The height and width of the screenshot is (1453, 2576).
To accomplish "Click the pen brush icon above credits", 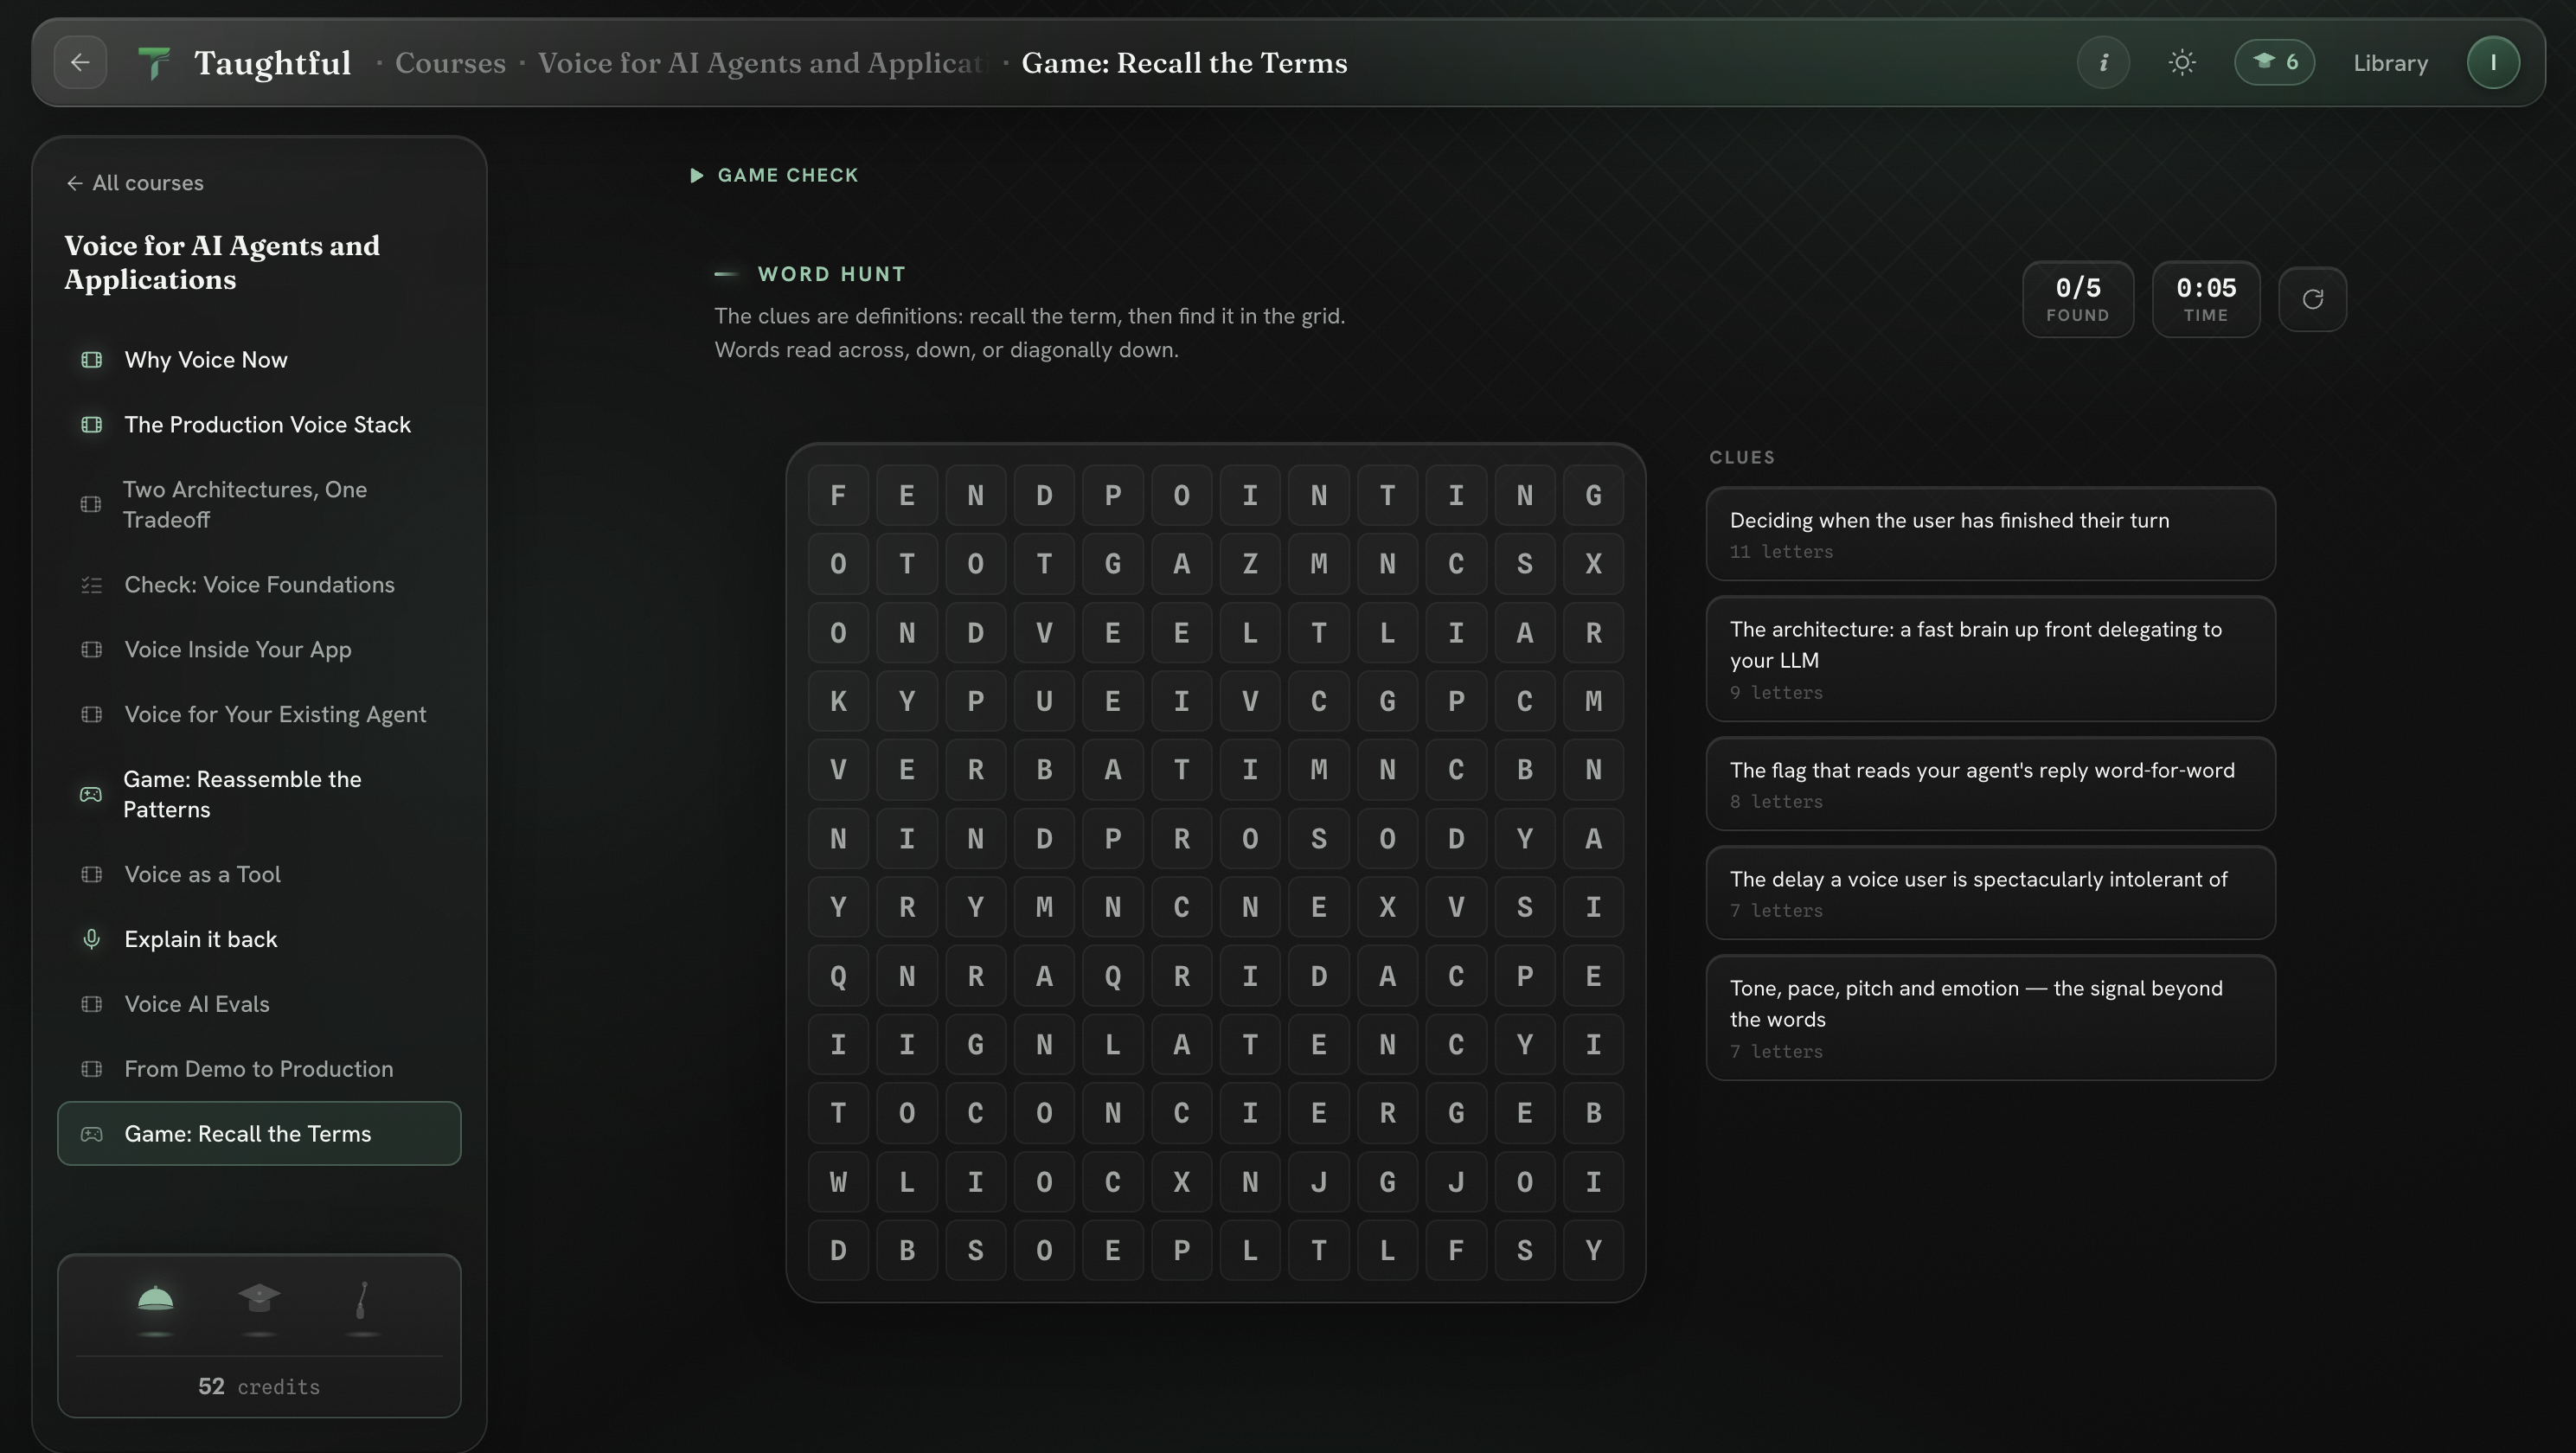I will pos(363,1299).
